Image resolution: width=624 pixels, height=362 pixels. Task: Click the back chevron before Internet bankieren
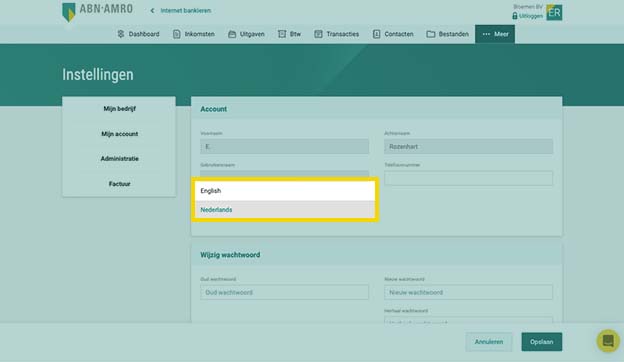click(x=152, y=11)
